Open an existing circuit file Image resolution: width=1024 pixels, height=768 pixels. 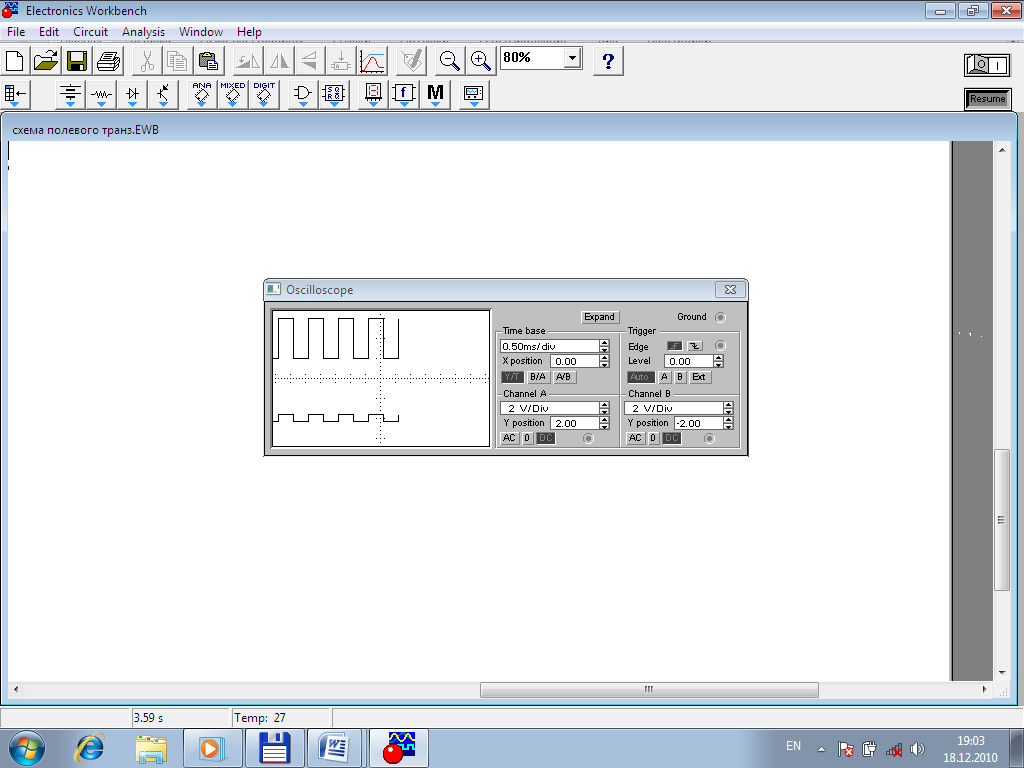(x=46, y=61)
